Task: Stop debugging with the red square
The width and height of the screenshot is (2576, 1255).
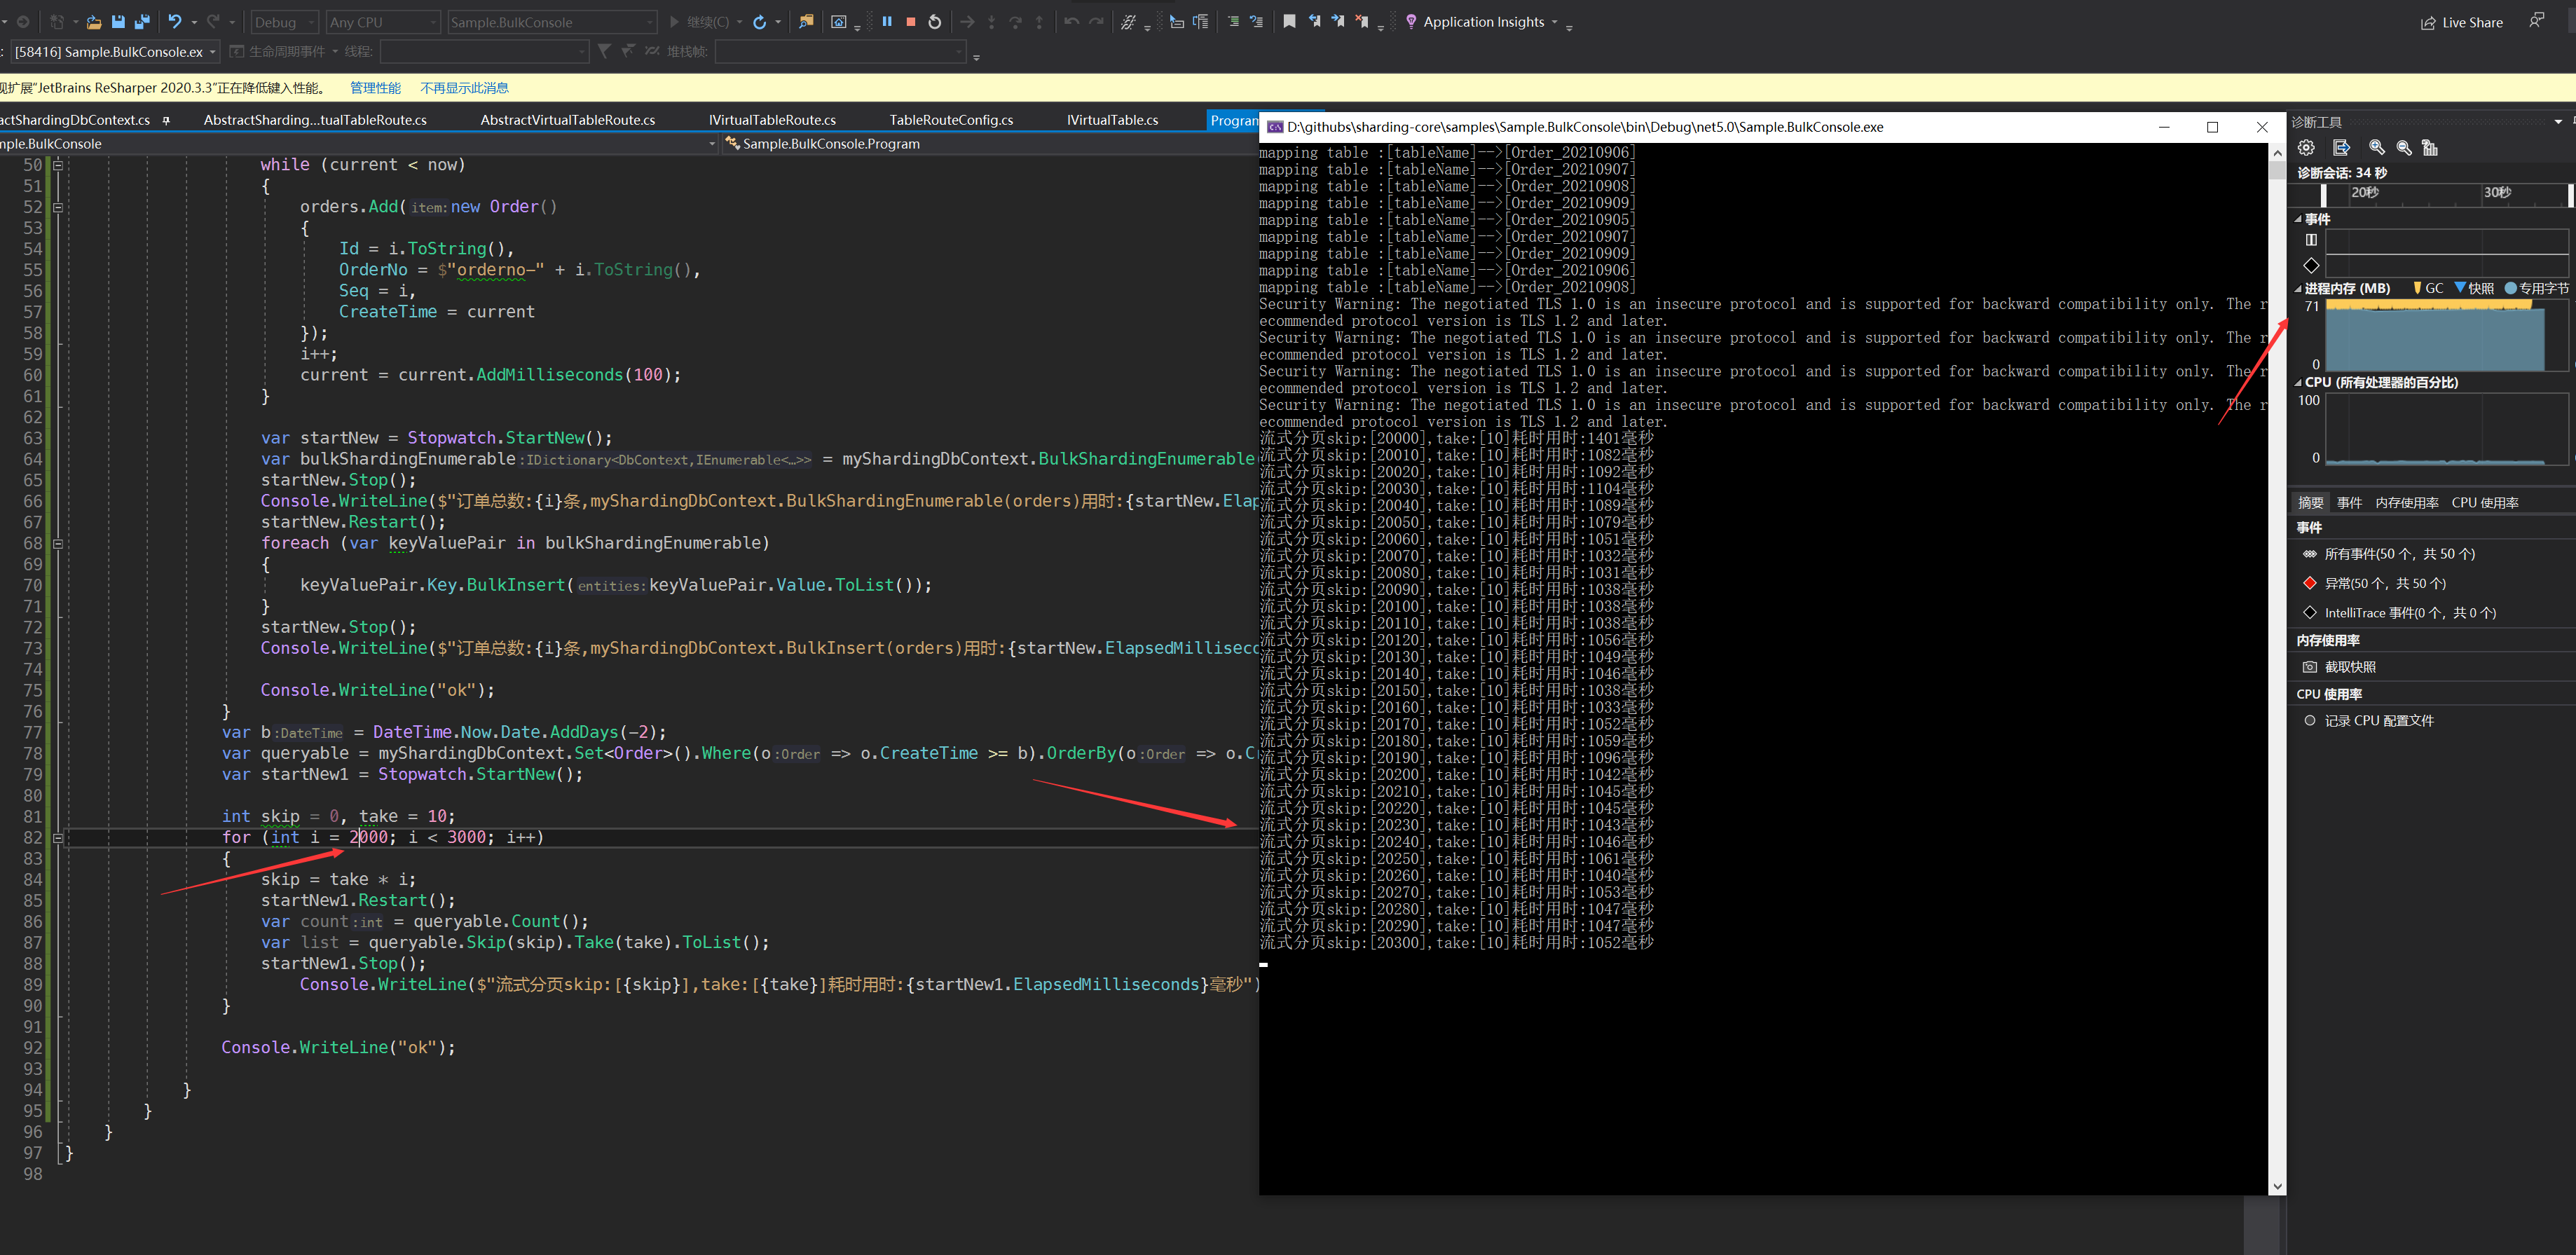Action: (x=910, y=21)
